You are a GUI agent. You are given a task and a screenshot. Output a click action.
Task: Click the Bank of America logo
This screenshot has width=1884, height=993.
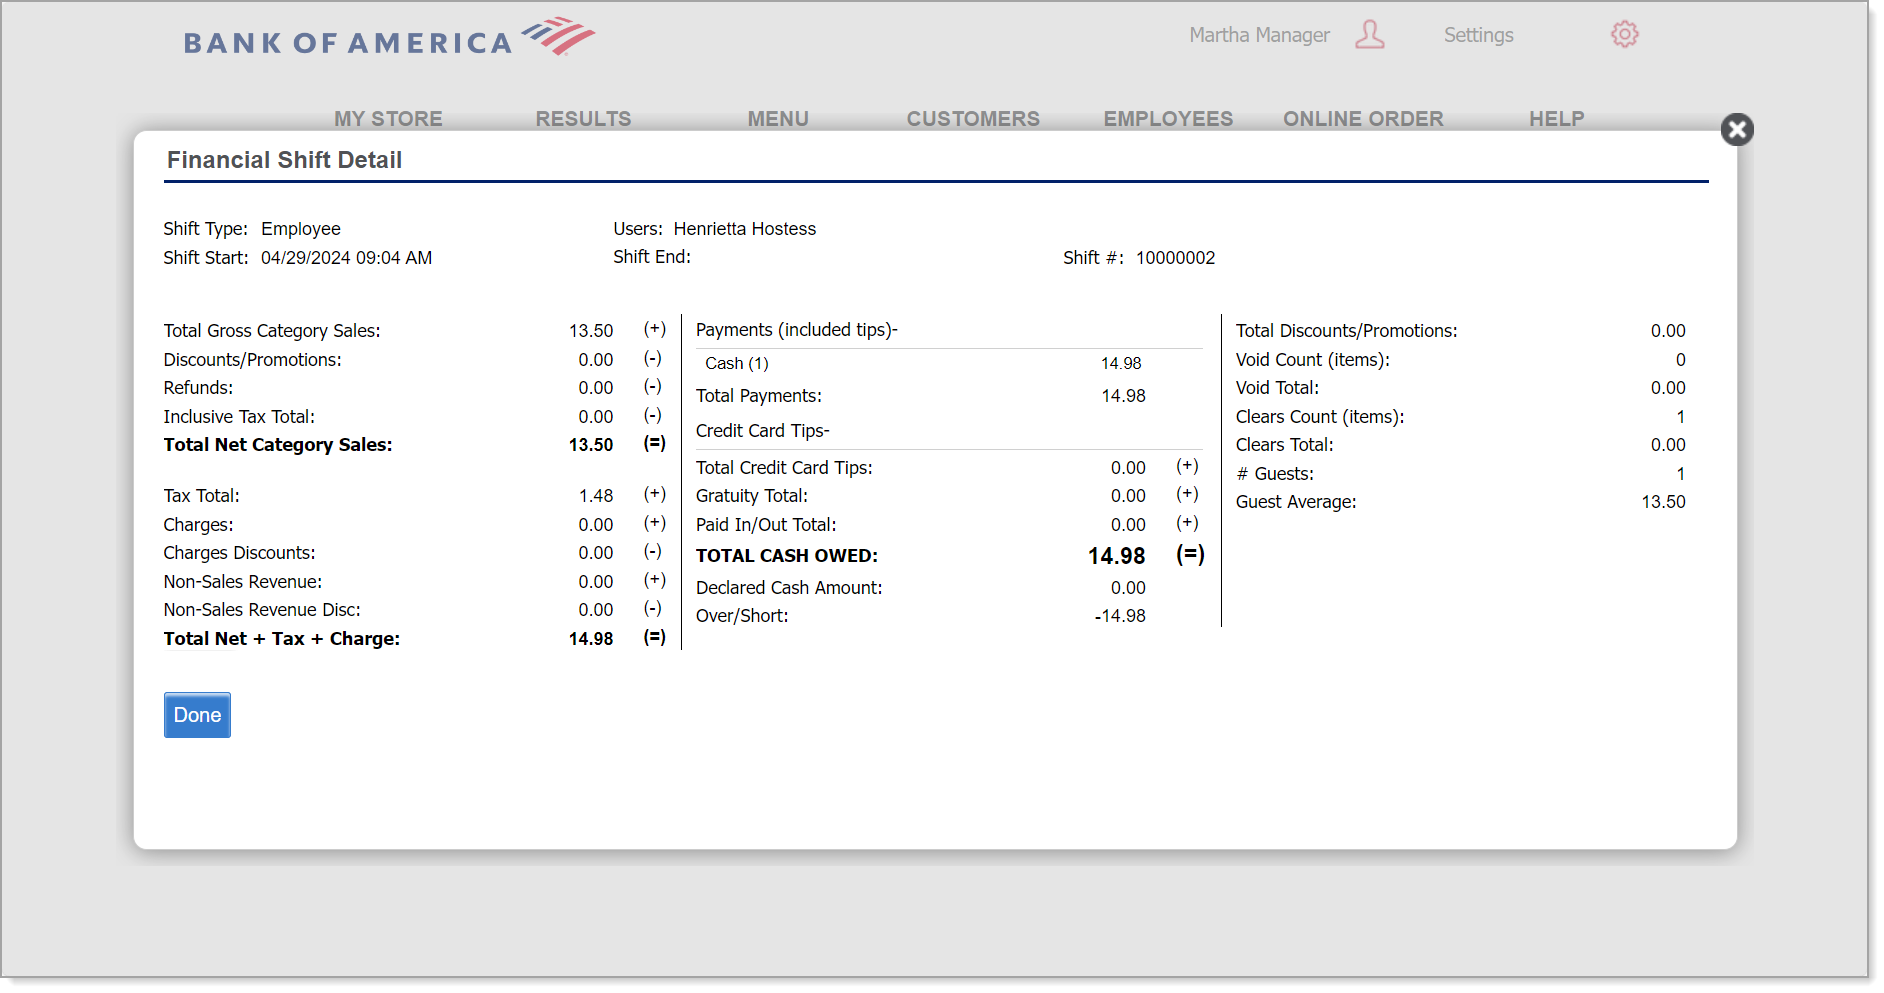tap(389, 38)
